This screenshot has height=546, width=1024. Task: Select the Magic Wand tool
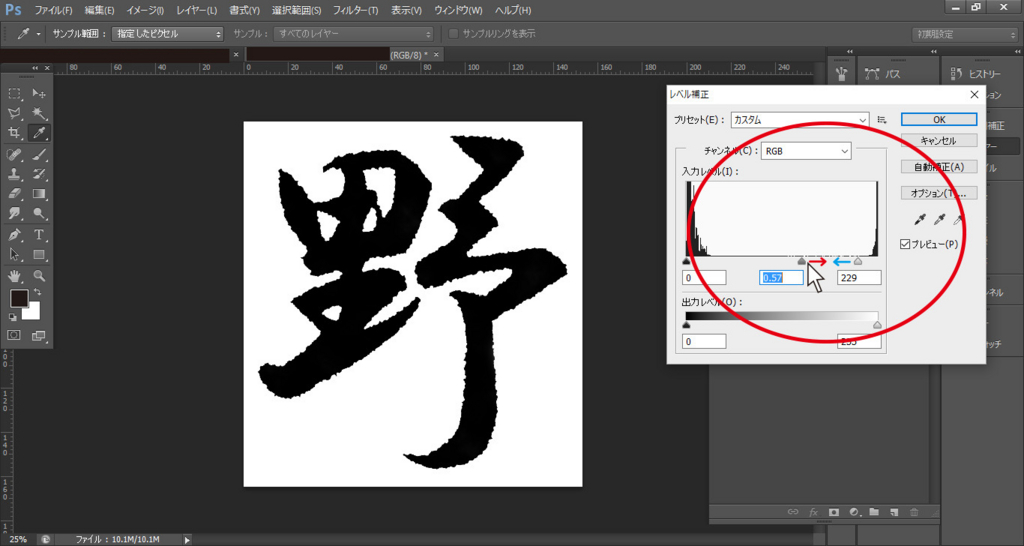(39, 114)
